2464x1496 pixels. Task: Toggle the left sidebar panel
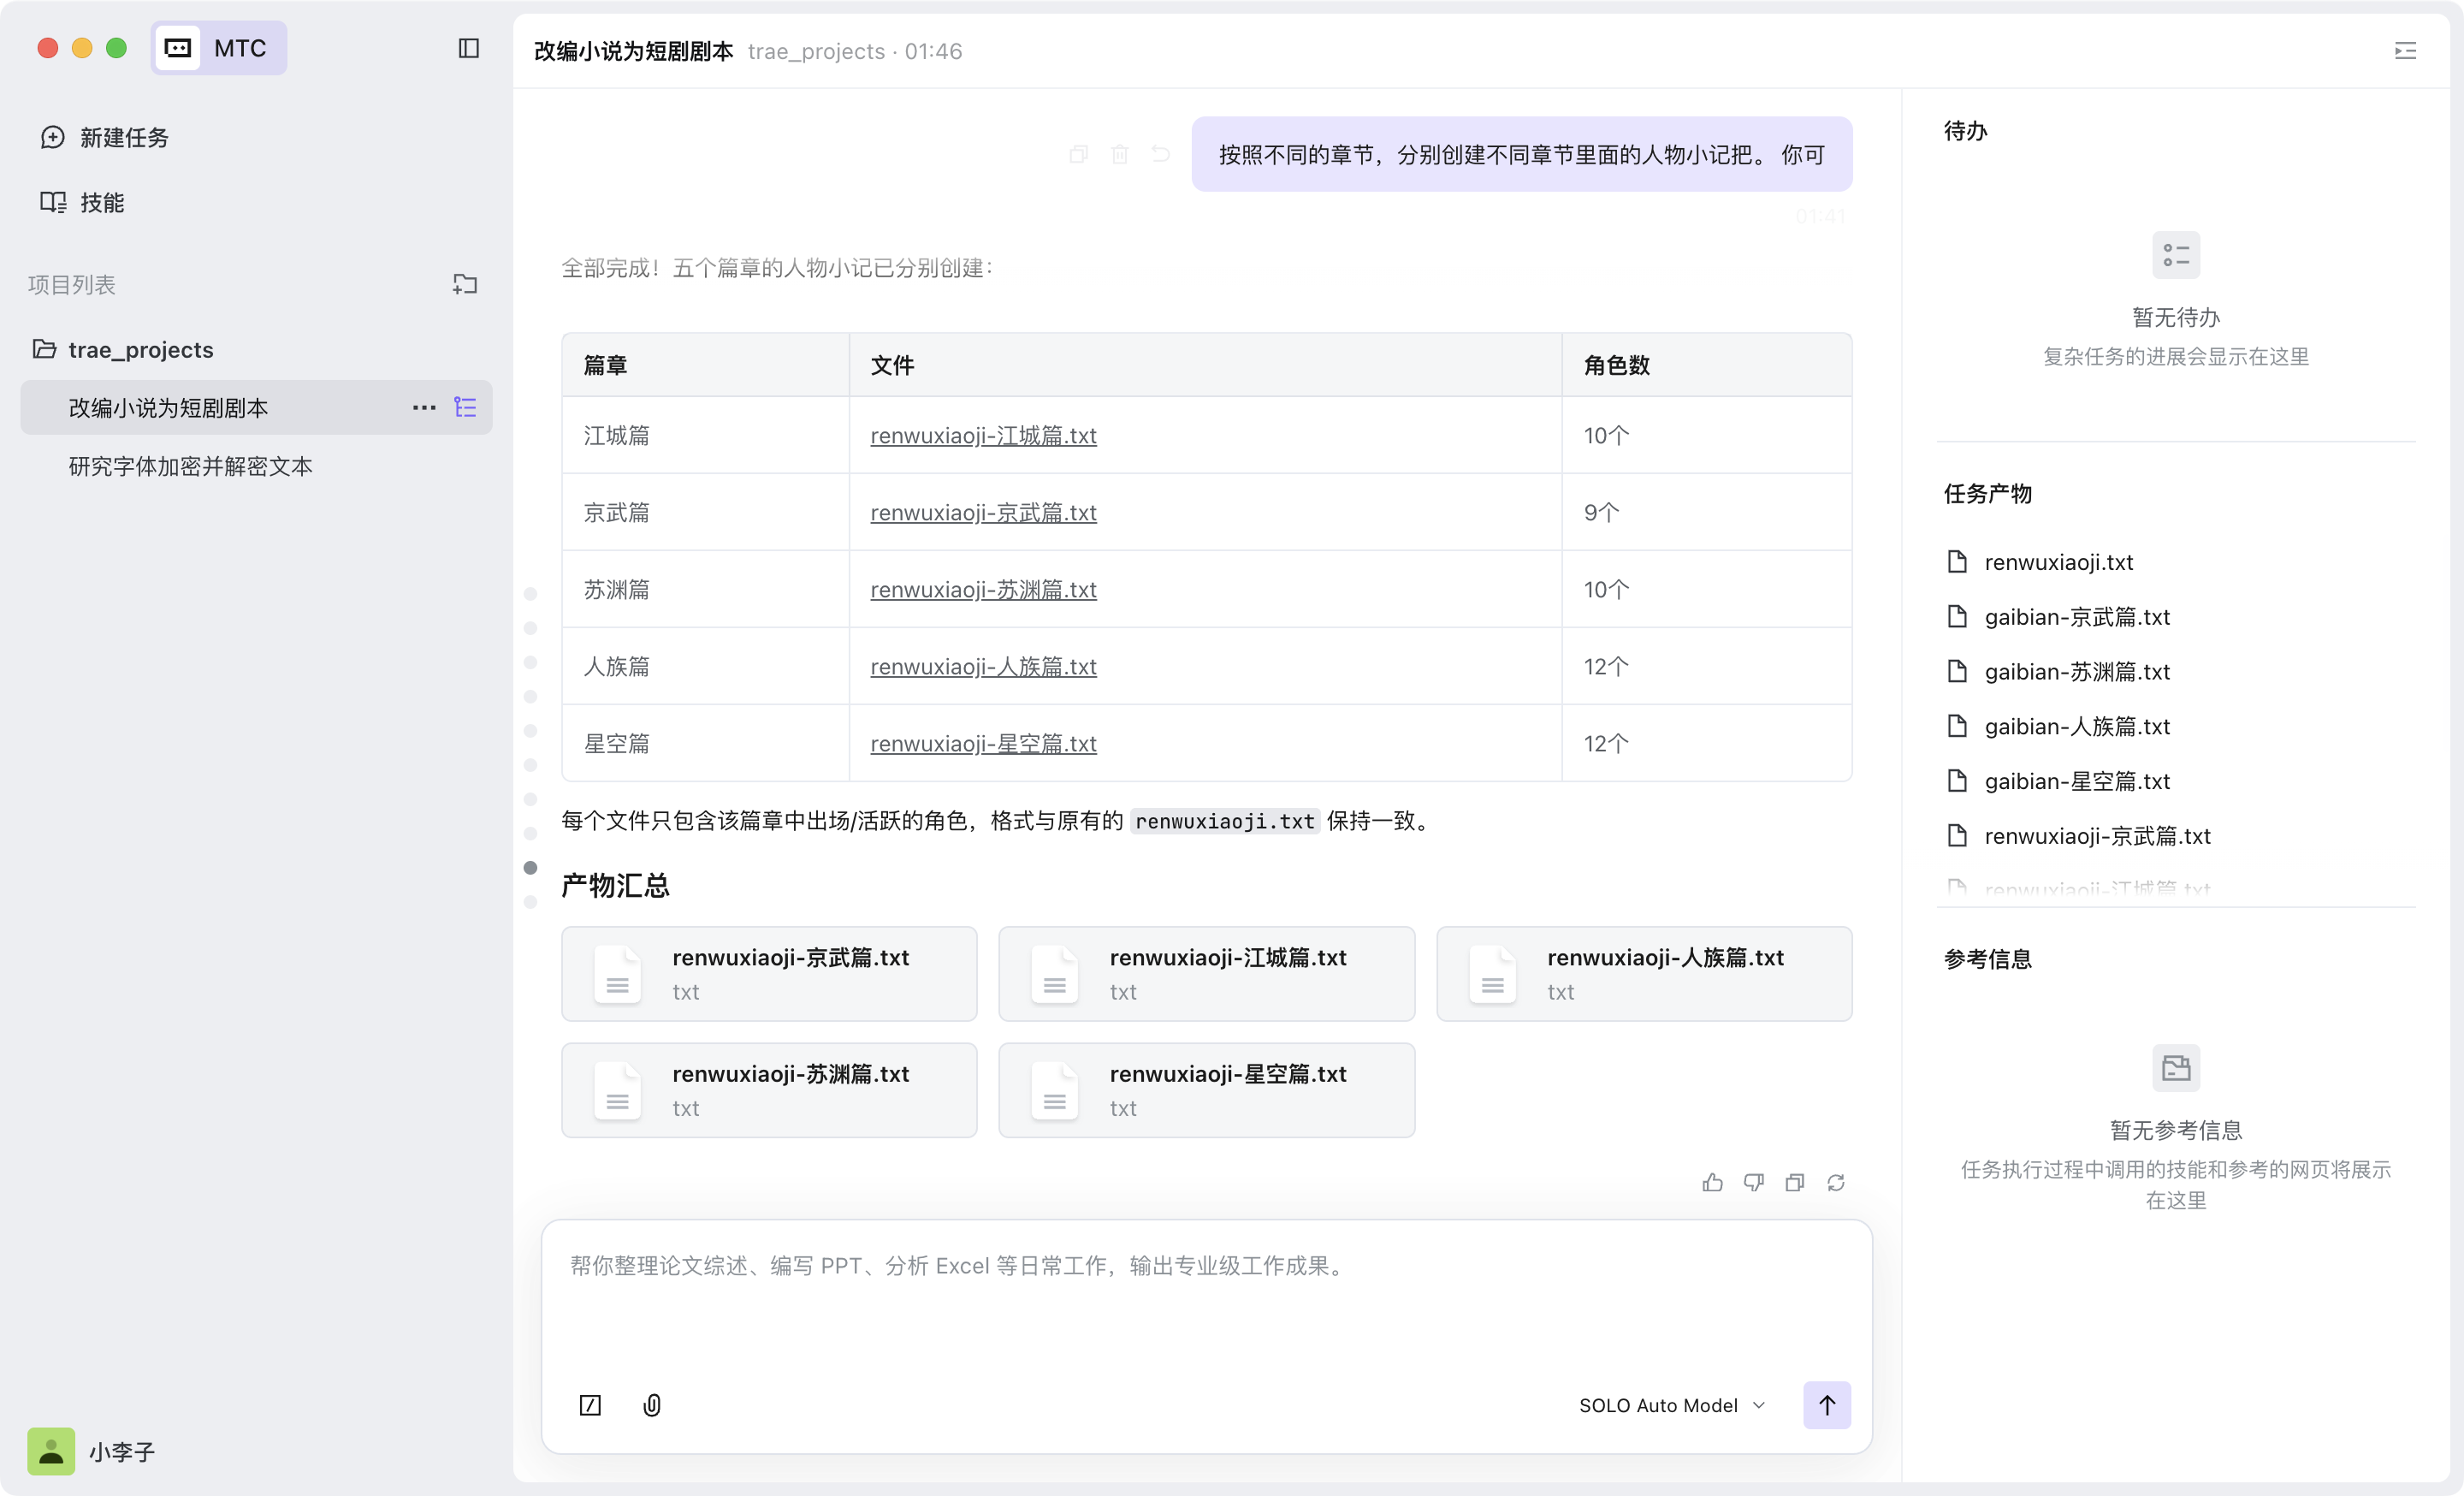[x=469, y=48]
